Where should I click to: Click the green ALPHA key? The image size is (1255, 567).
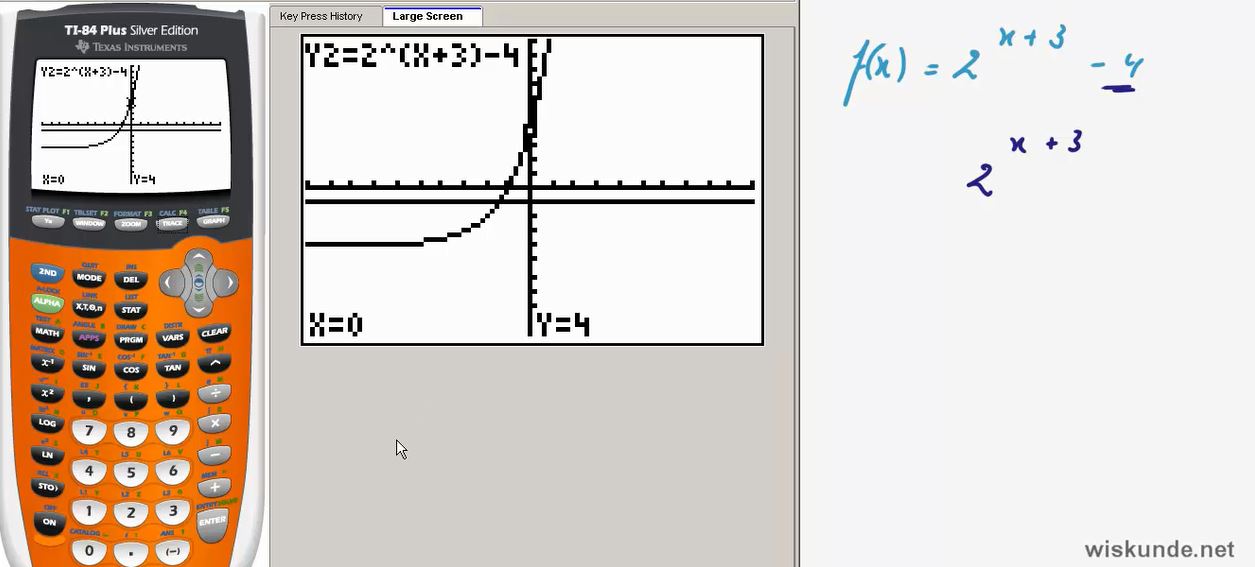[x=47, y=301]
